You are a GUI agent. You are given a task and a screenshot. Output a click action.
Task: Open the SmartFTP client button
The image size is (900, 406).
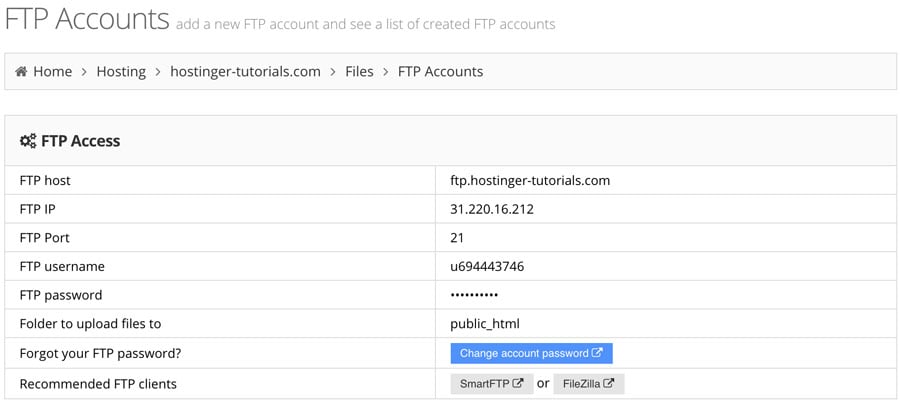pos(492,384)
